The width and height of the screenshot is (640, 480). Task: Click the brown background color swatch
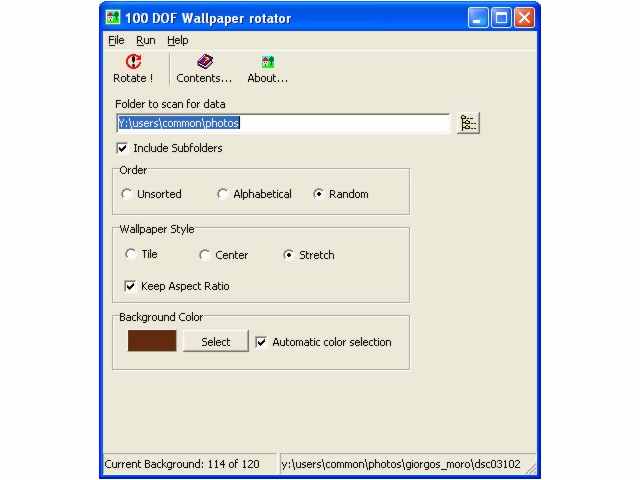152,341
